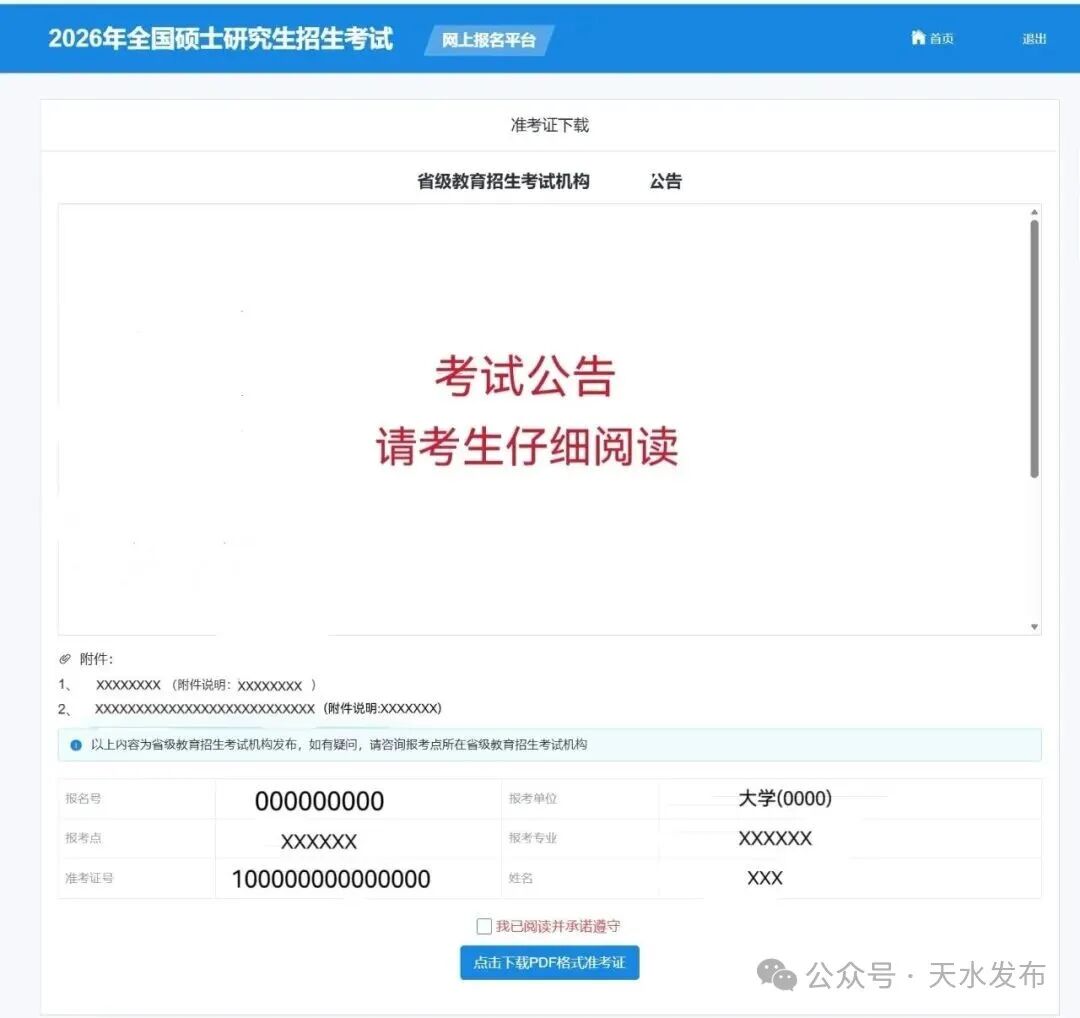Click the blue info icon in notice bar

76,745
